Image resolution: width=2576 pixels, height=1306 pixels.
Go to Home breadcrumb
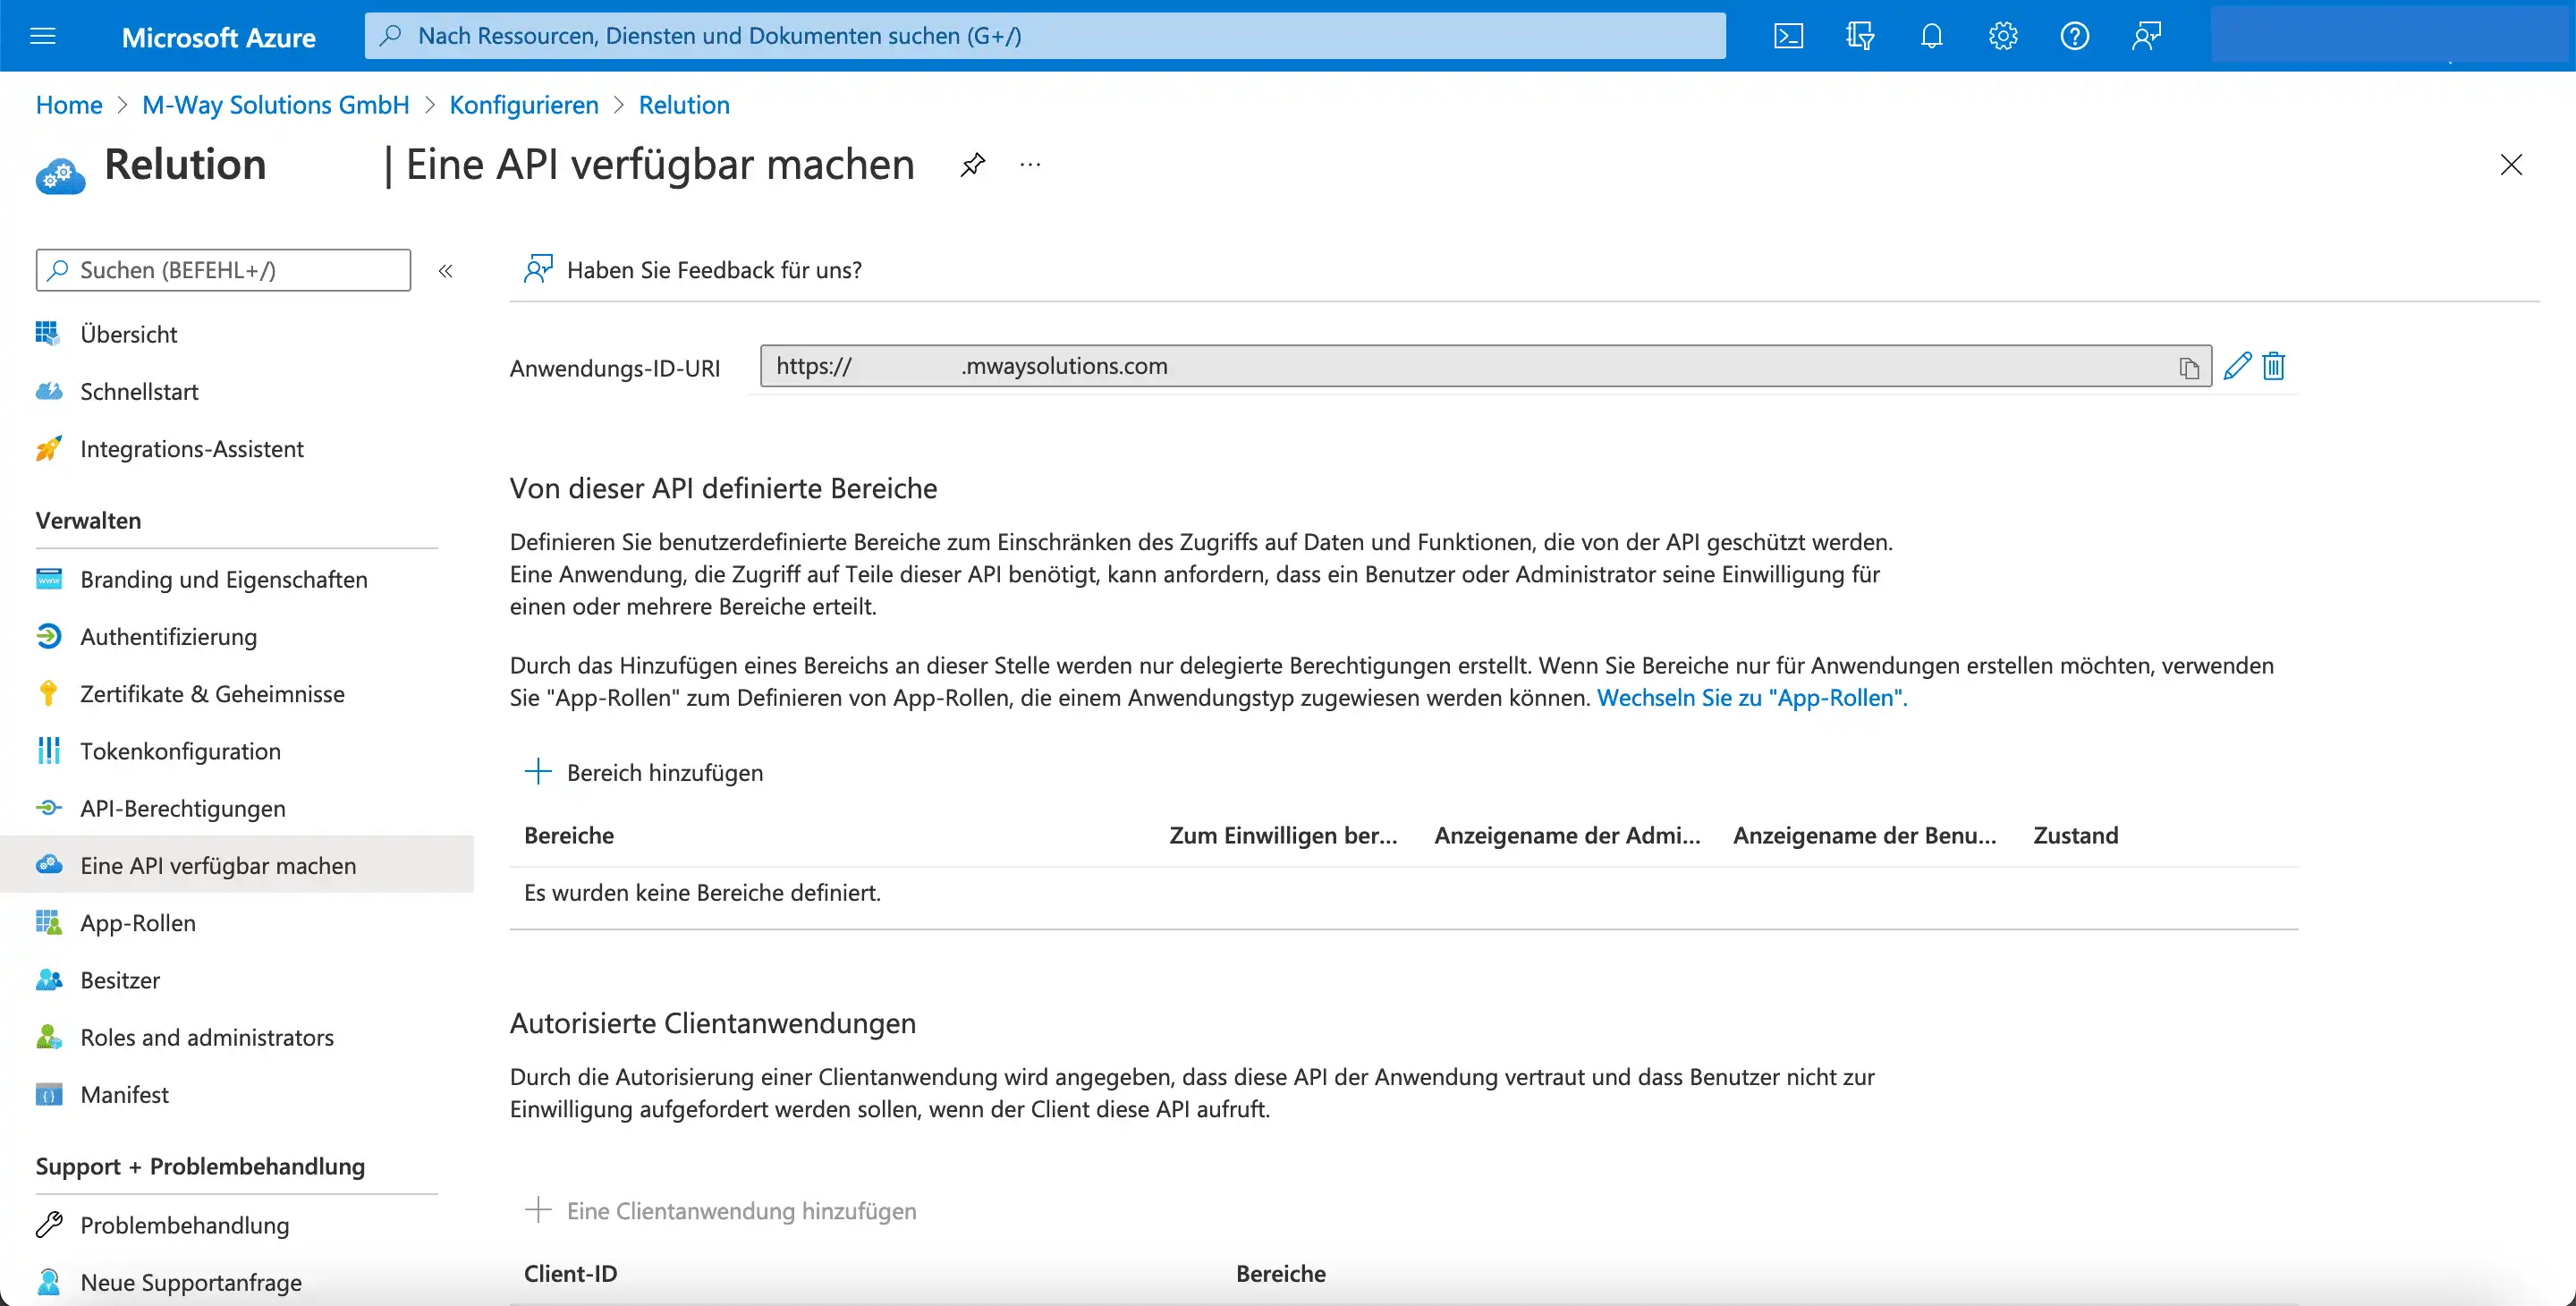pos(69,105)
